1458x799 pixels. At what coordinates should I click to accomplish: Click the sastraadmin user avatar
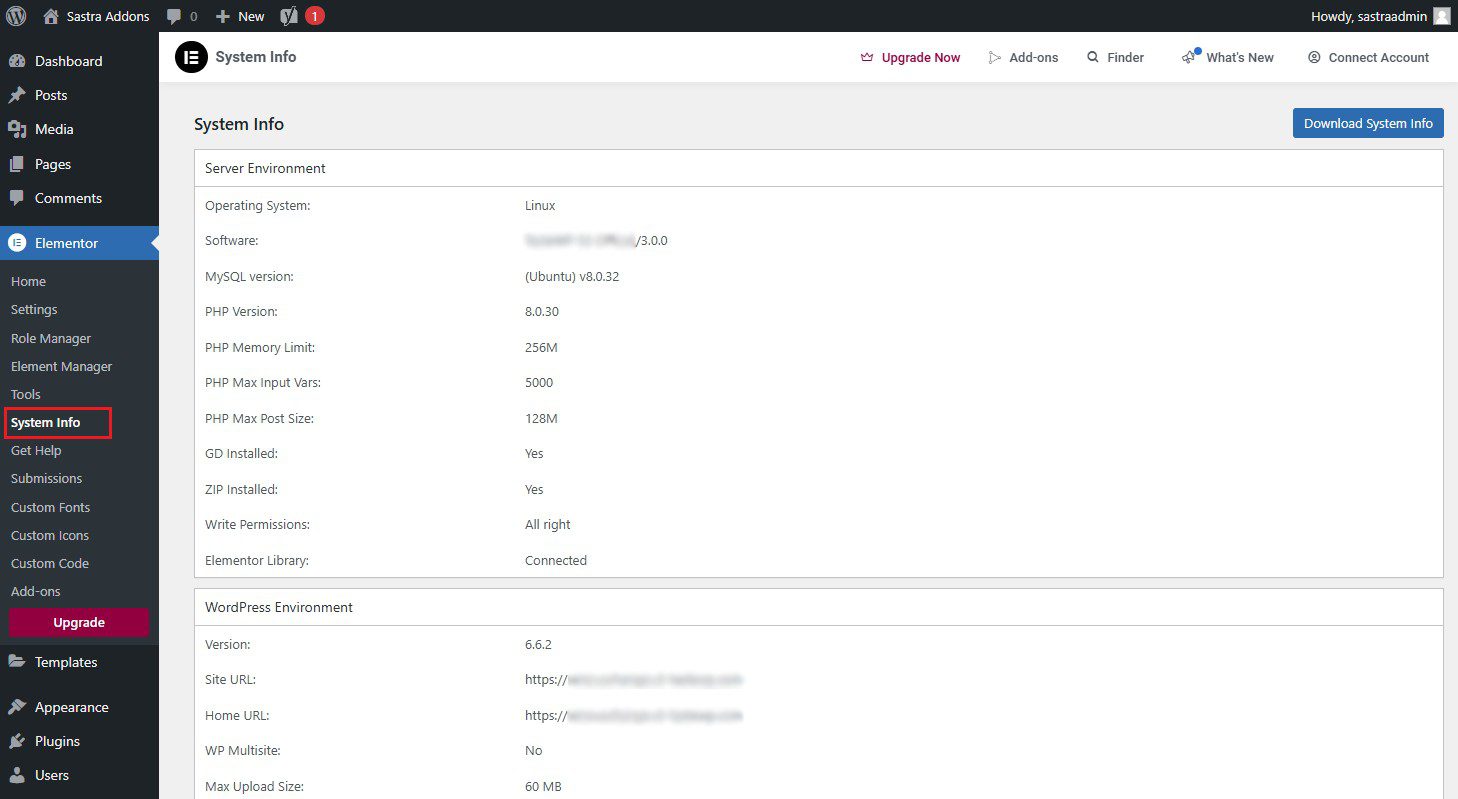pos(1441,16)
